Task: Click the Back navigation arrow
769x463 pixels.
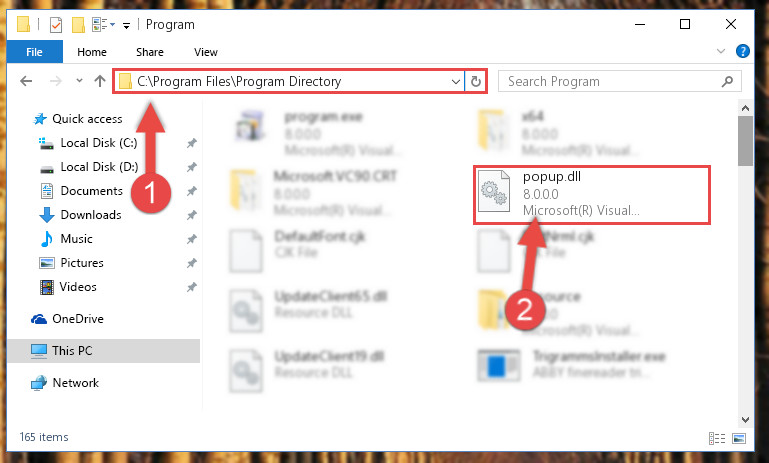Action: 26,81
